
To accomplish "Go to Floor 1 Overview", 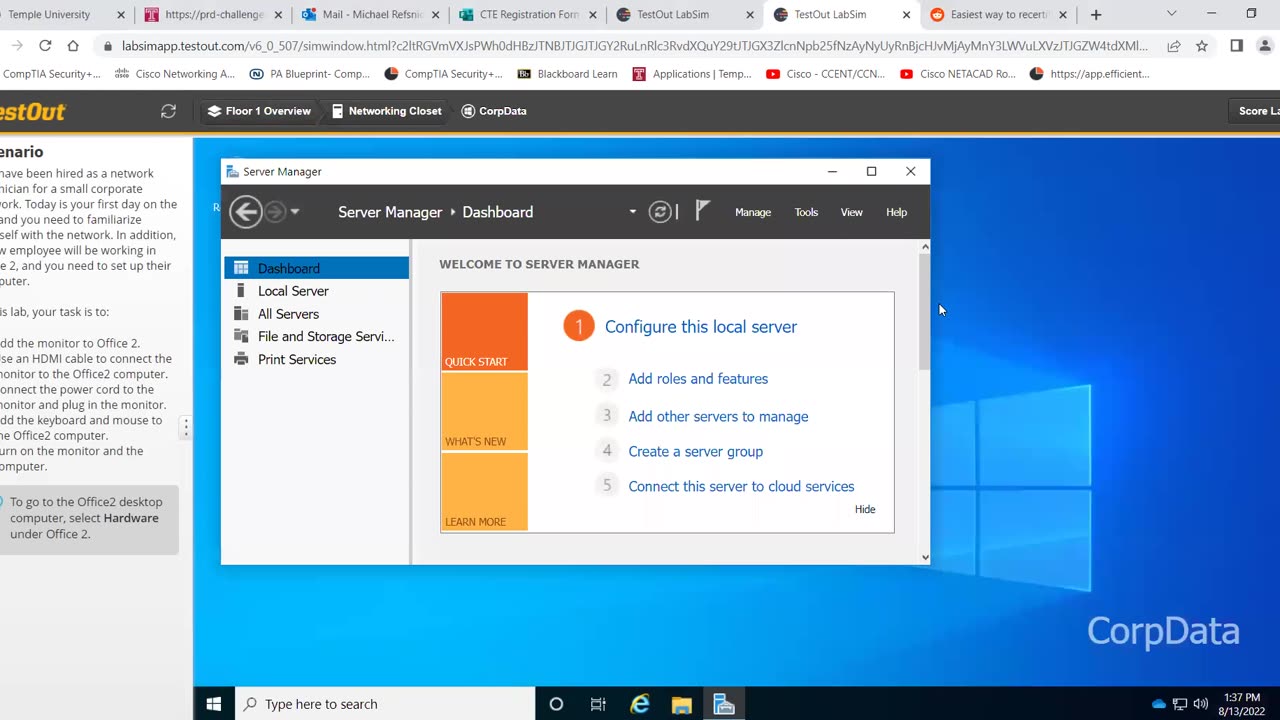I will [x=259, y=111].
